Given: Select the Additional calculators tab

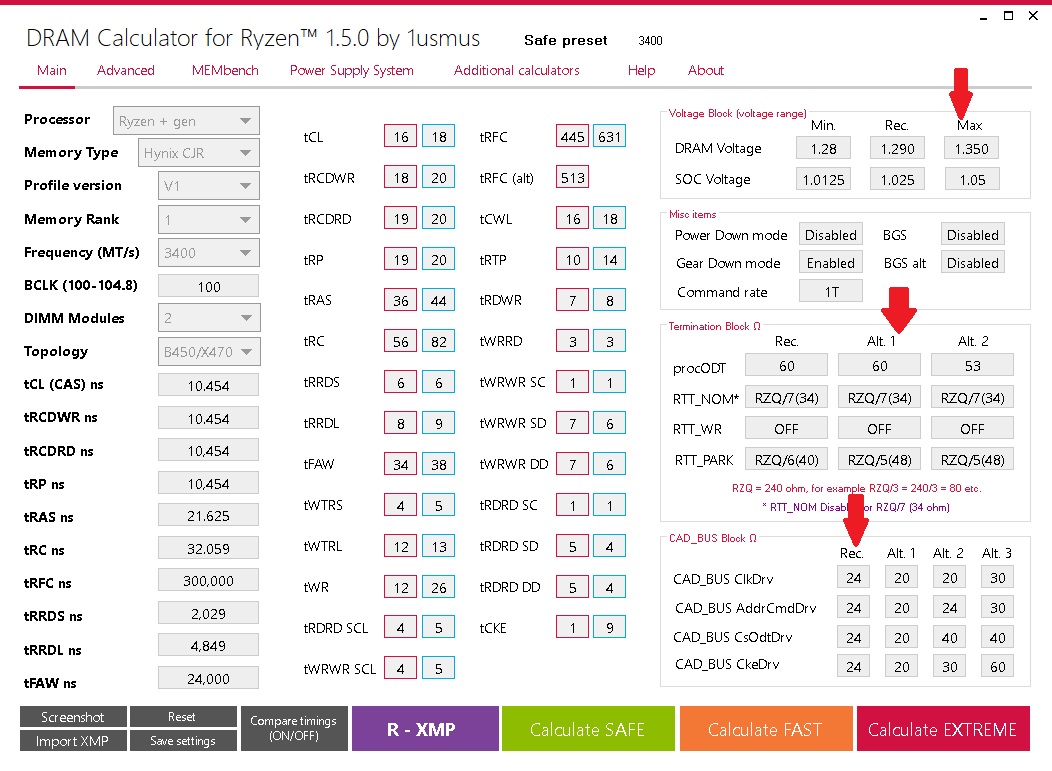Looking at the screenshot, I should pyautogui.click(x=517, y=70).
